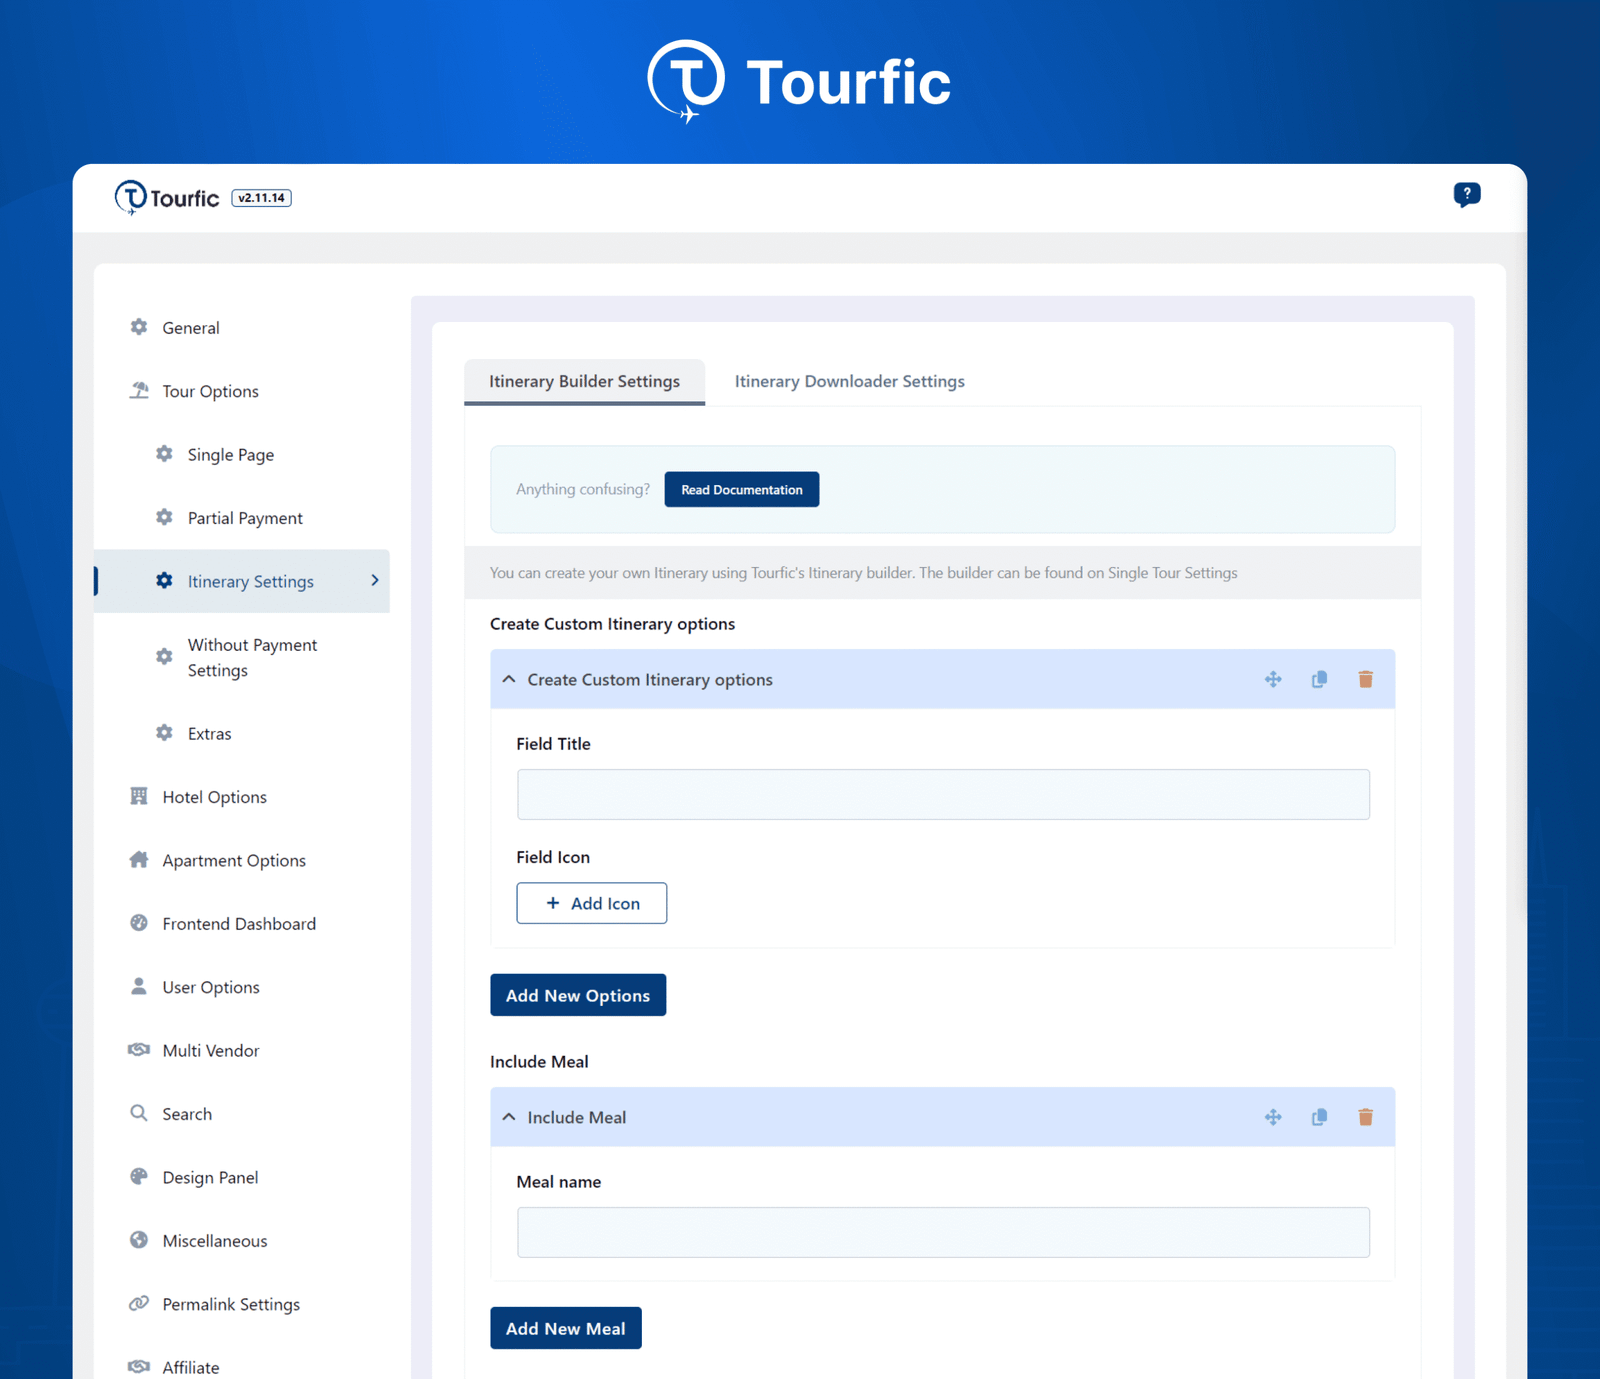
Task: Duplicate the Include Meal panel
Action: (x=1319, y=1117)
